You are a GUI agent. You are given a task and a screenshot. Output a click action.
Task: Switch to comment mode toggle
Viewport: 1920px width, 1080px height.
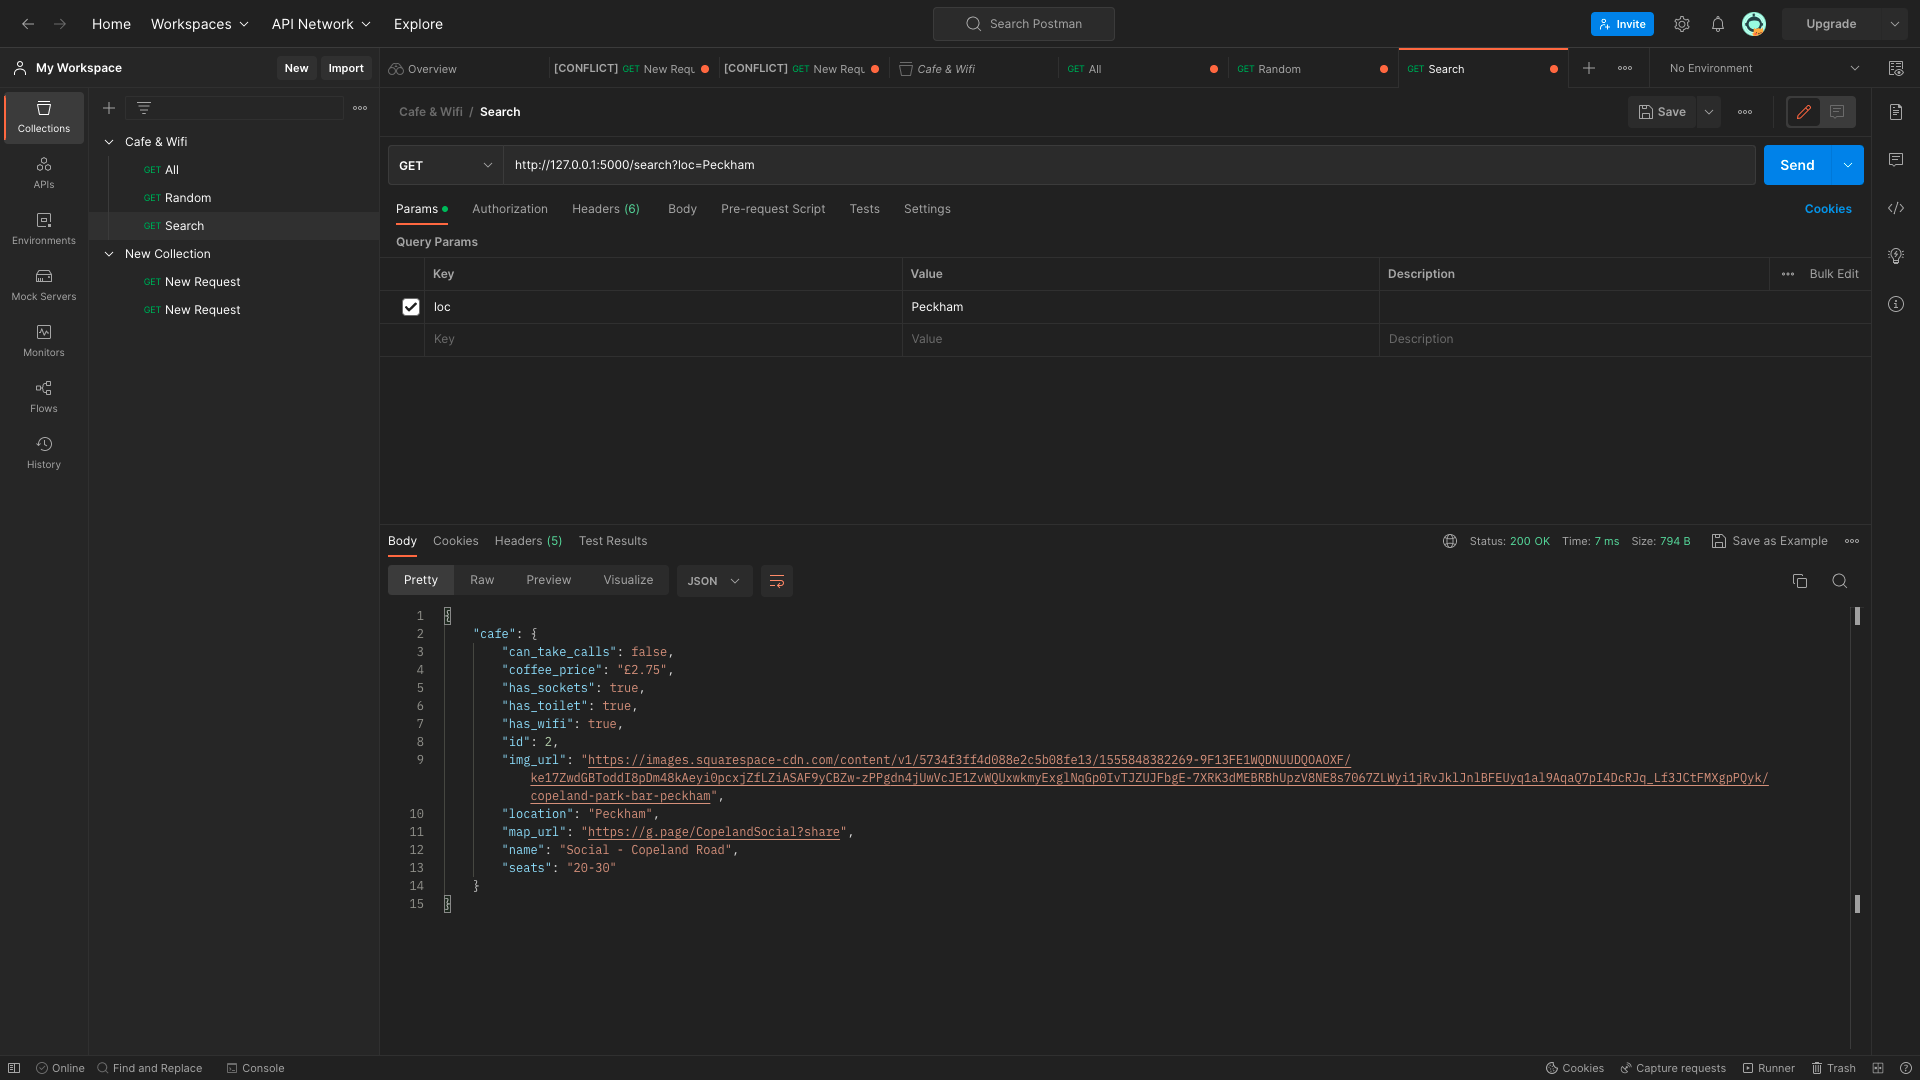1837,112
